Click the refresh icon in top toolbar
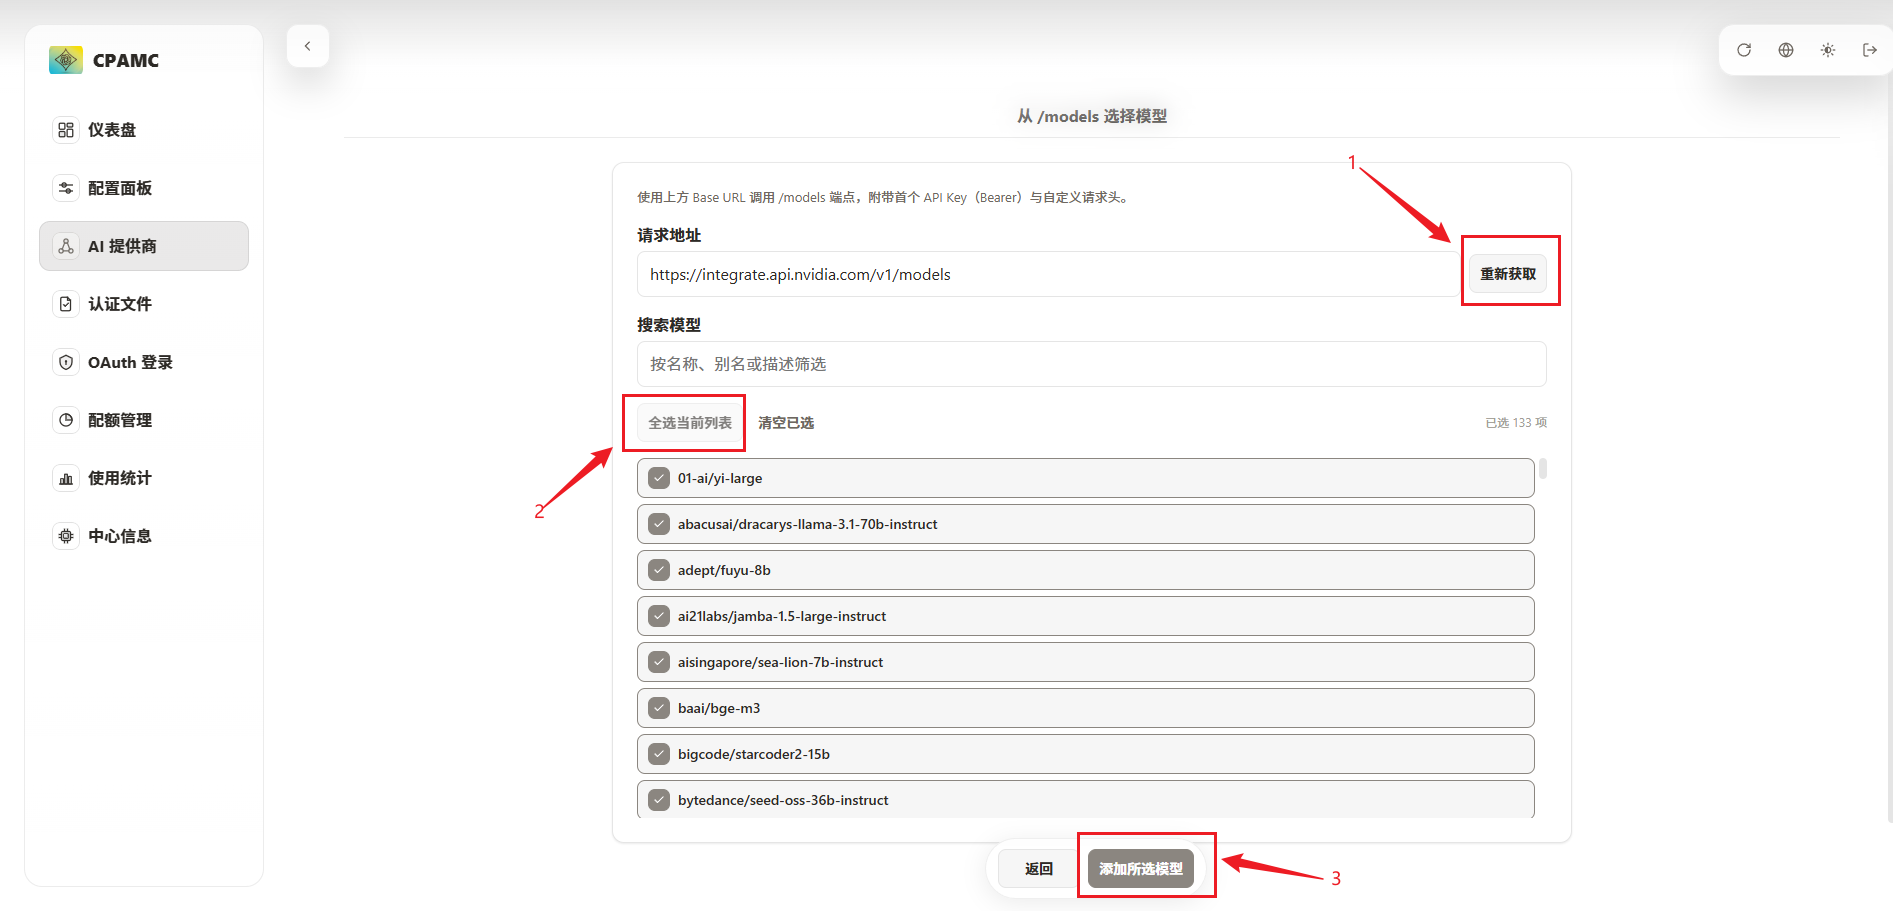The width and height of the screenshot is (1893, 911). tap(1744, 50)
